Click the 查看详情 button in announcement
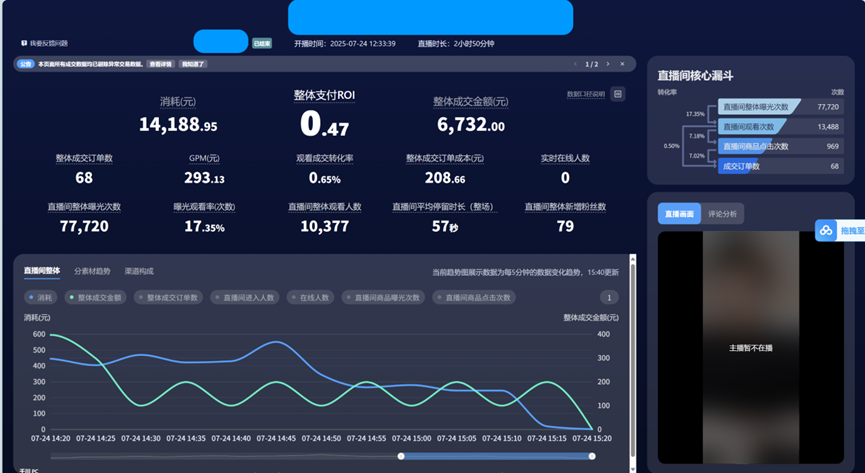865x473 pixels. point(160,64)
